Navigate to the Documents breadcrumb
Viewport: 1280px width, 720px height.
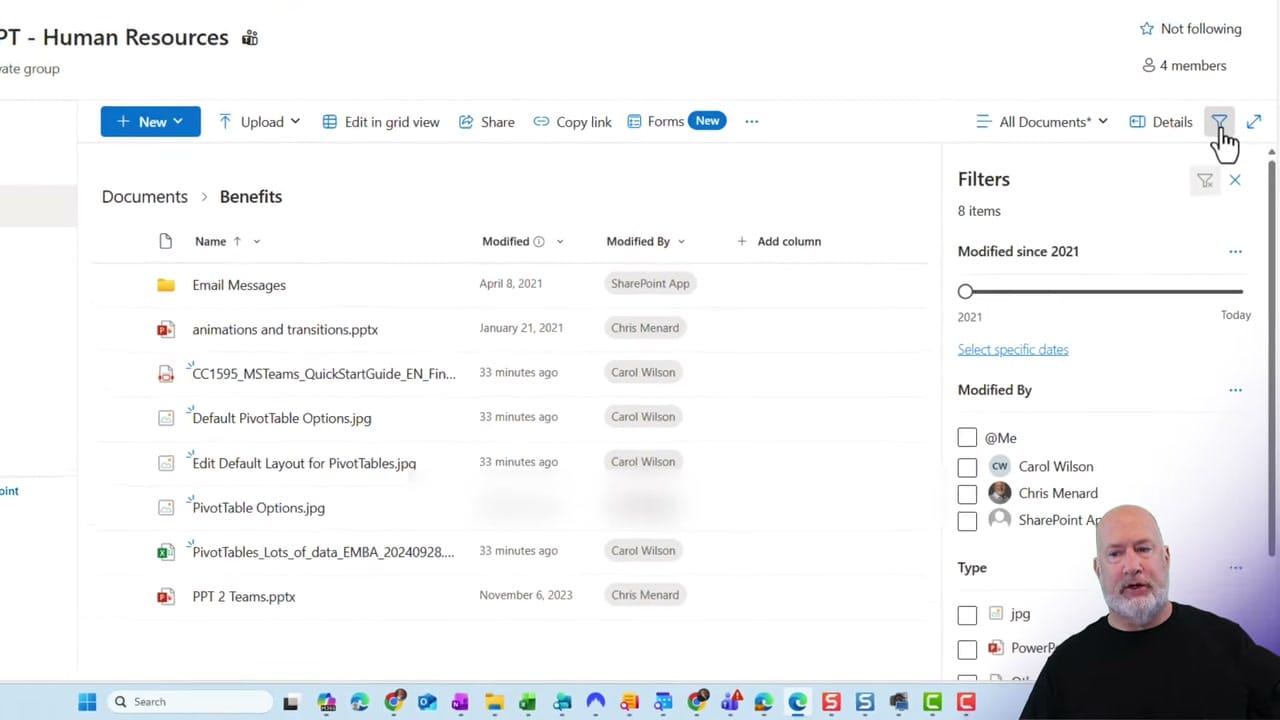click(144, 196)
